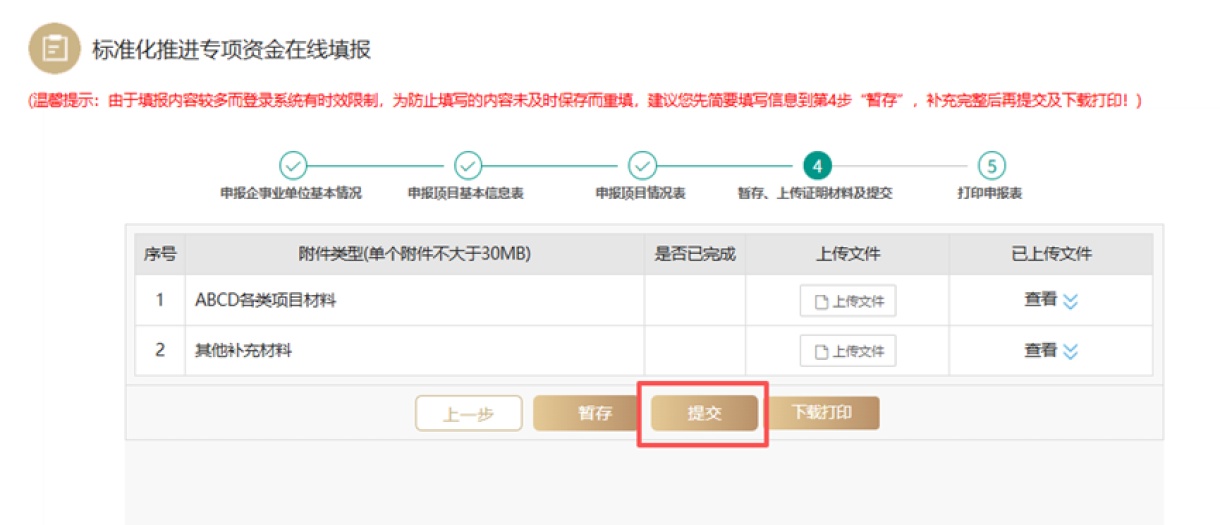1220x525 pixels.
Task: Click the 下载打印 button
Action: [x=822, y=413]
